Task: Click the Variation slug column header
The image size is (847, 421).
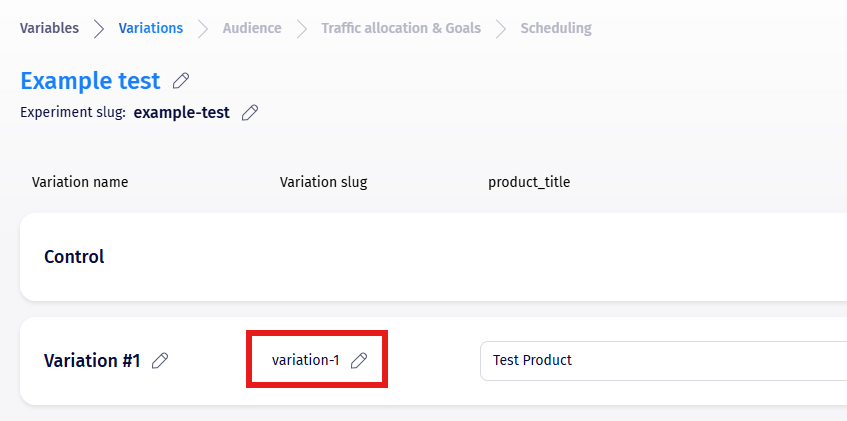Action: tap(323, 182)
